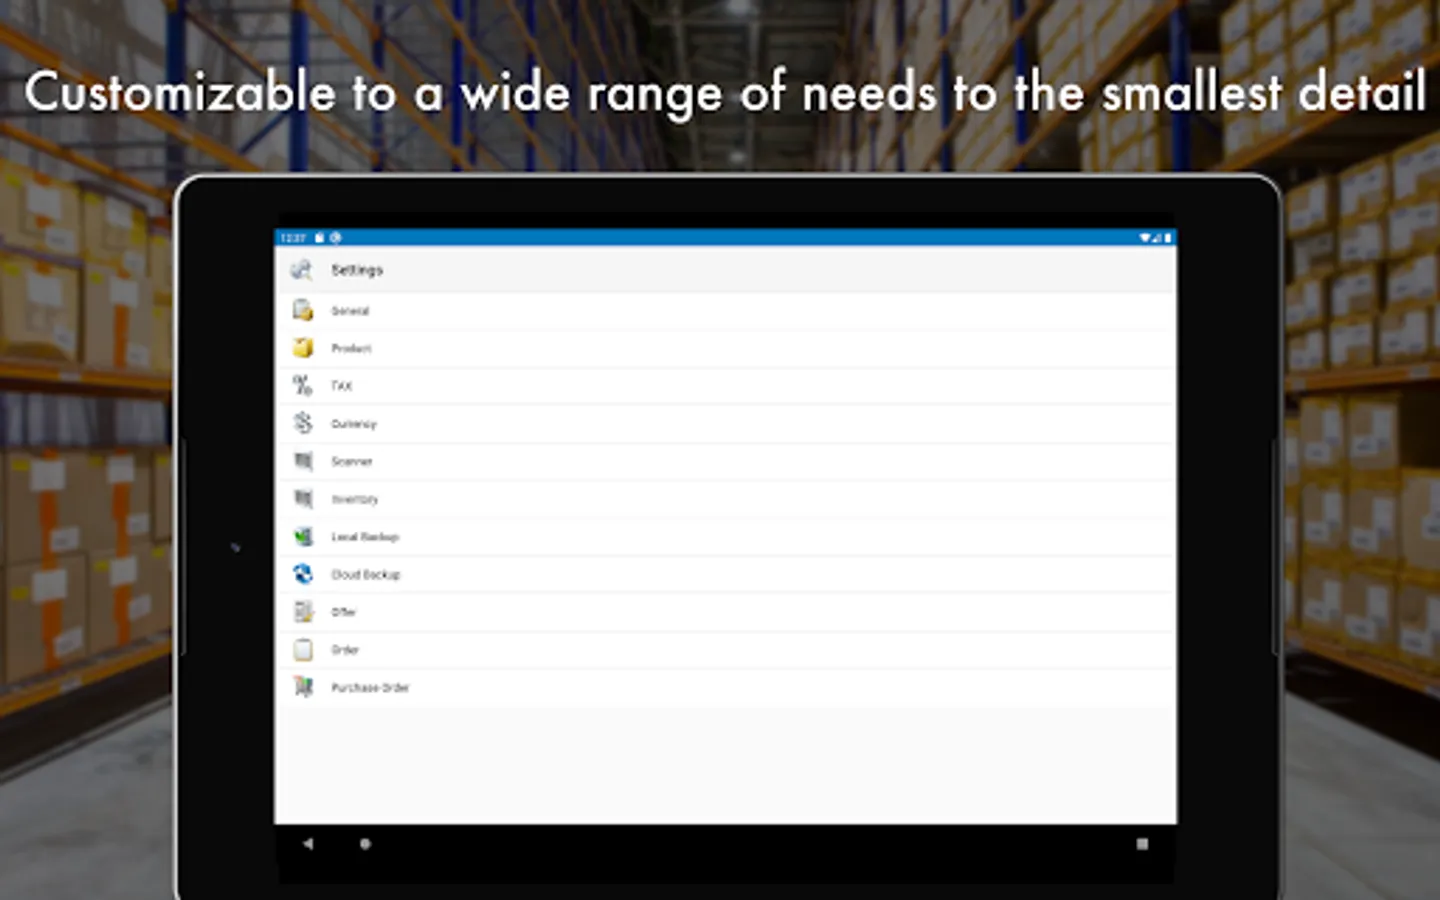Tap the General settings row icon
1440x900 pixels.
[x=302, y=310]
